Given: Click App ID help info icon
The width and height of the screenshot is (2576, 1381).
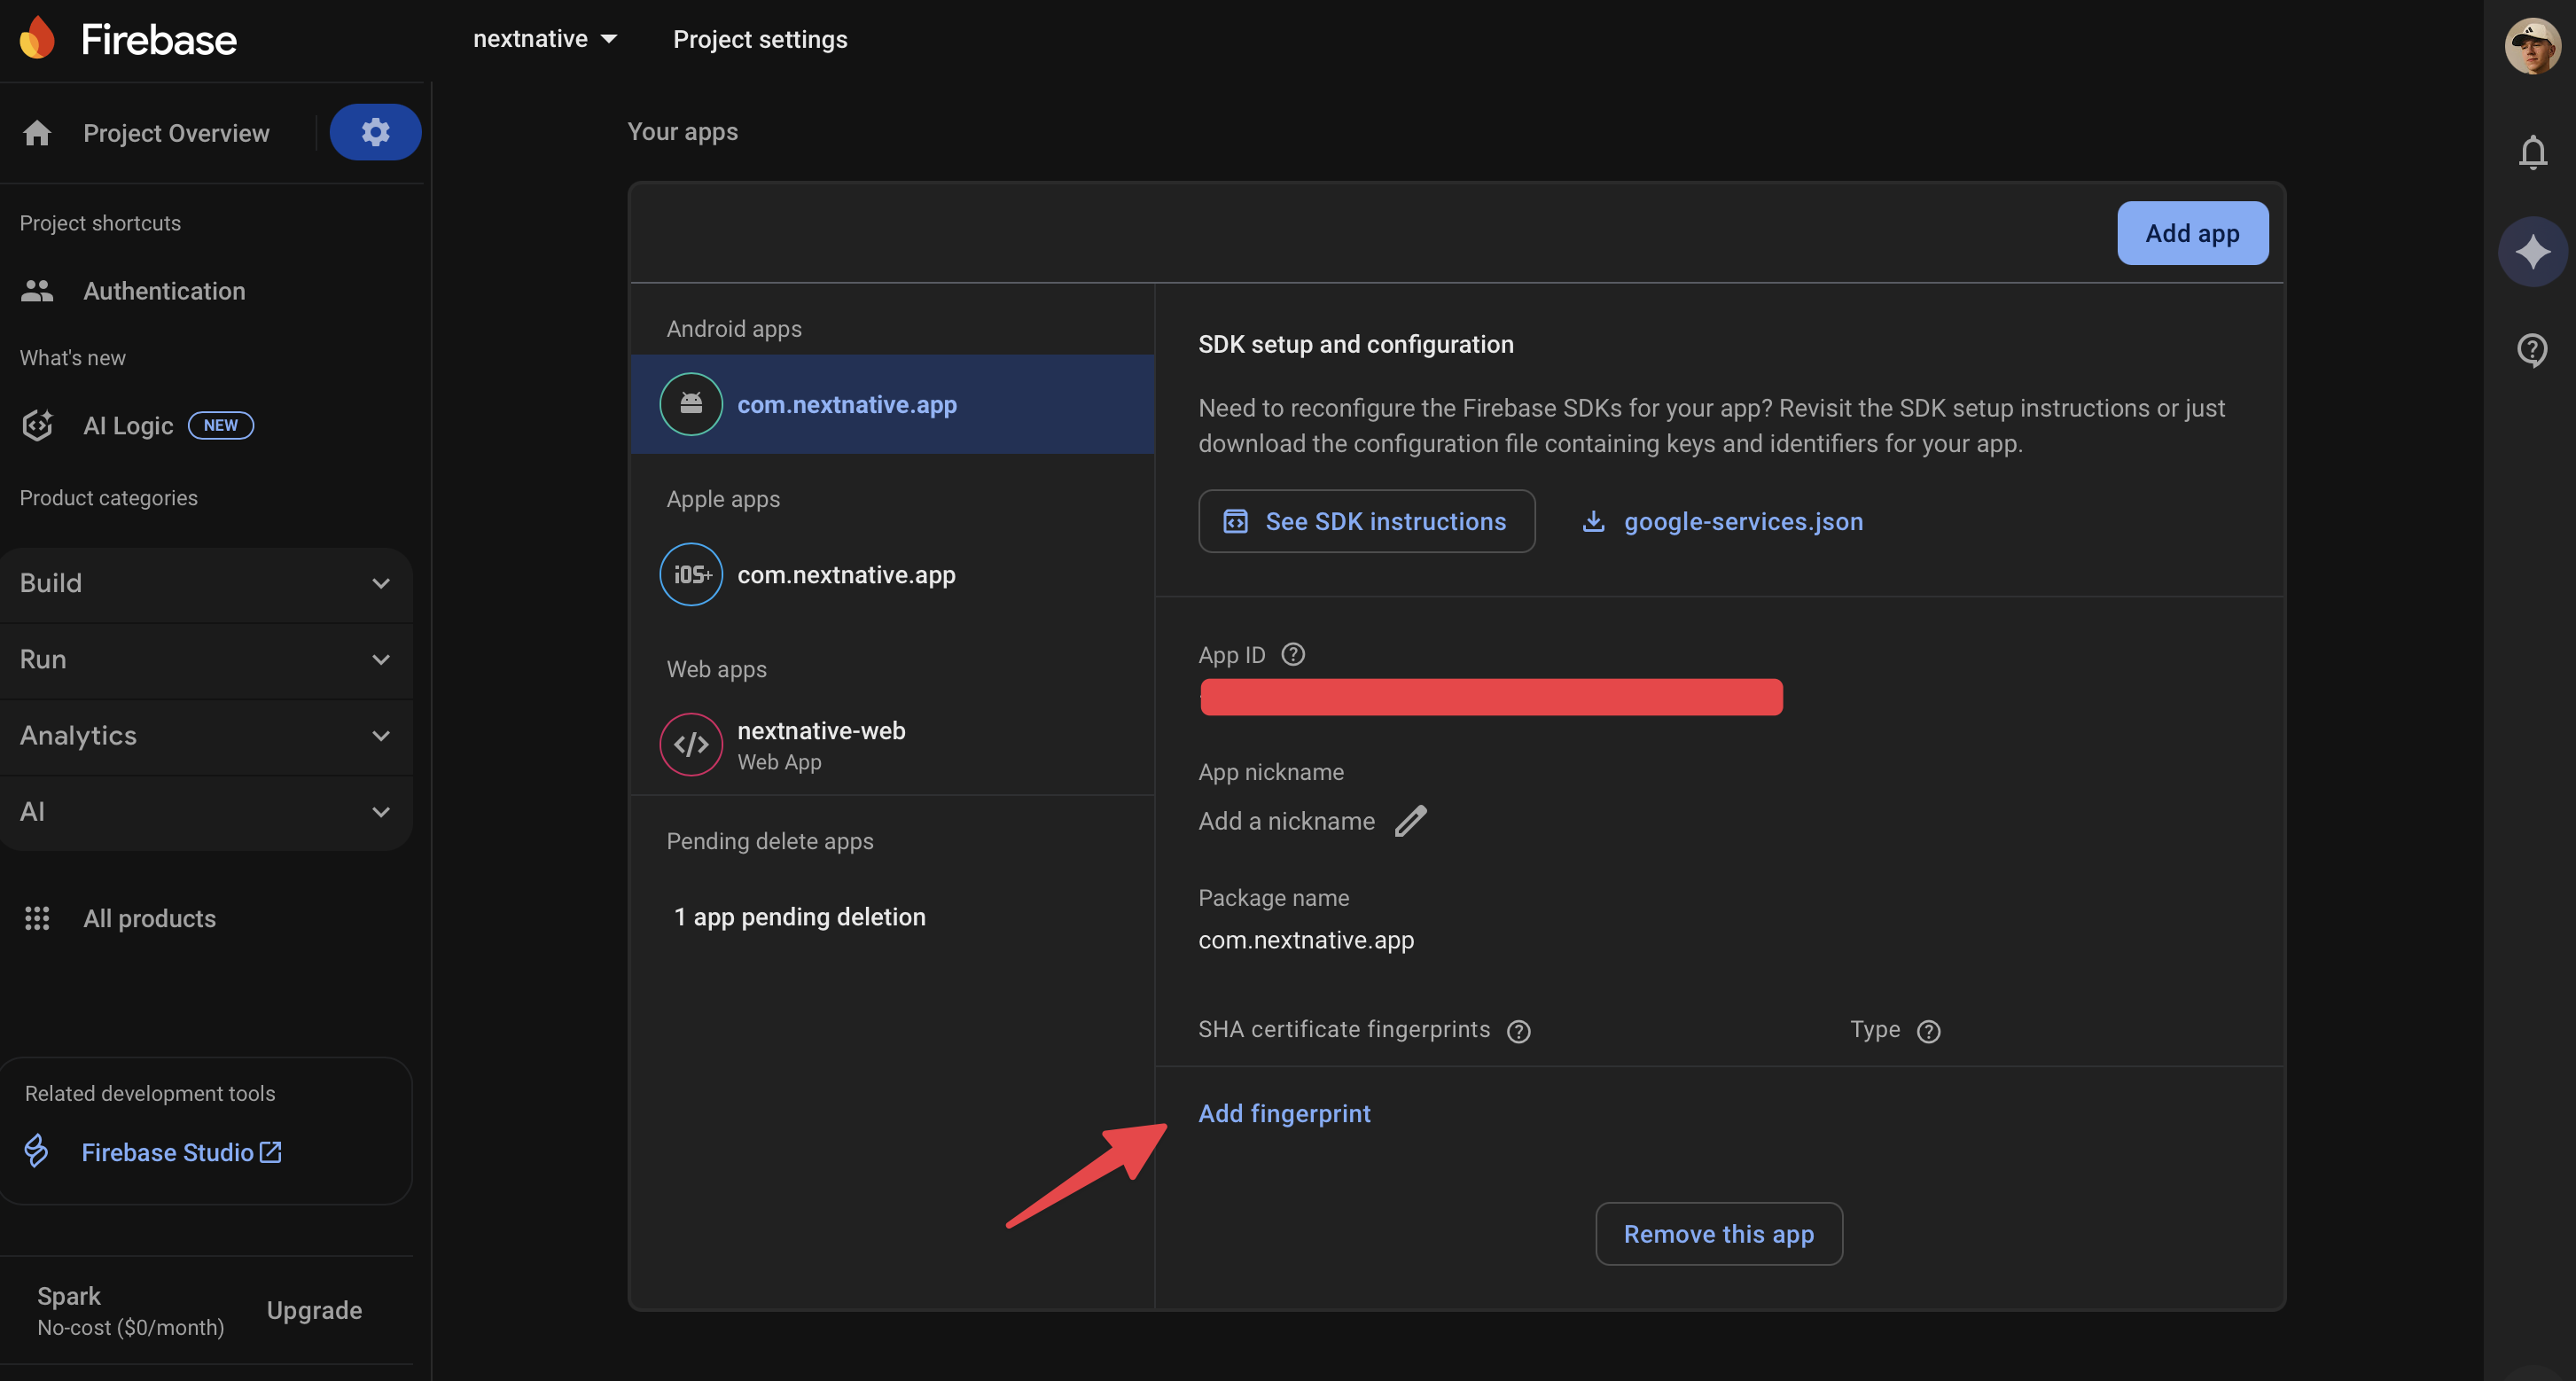Looking at the screenshot, I should point(1293,654).
